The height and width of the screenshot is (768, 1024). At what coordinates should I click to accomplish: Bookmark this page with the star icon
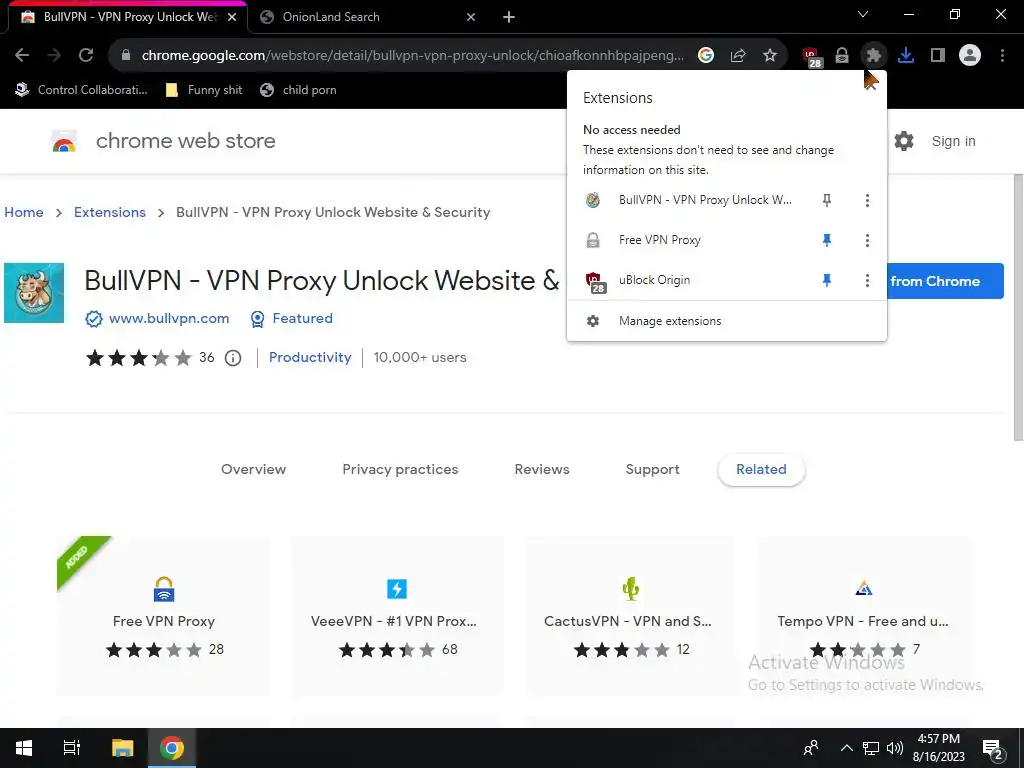pyautogui.click(x=770, y=56)
